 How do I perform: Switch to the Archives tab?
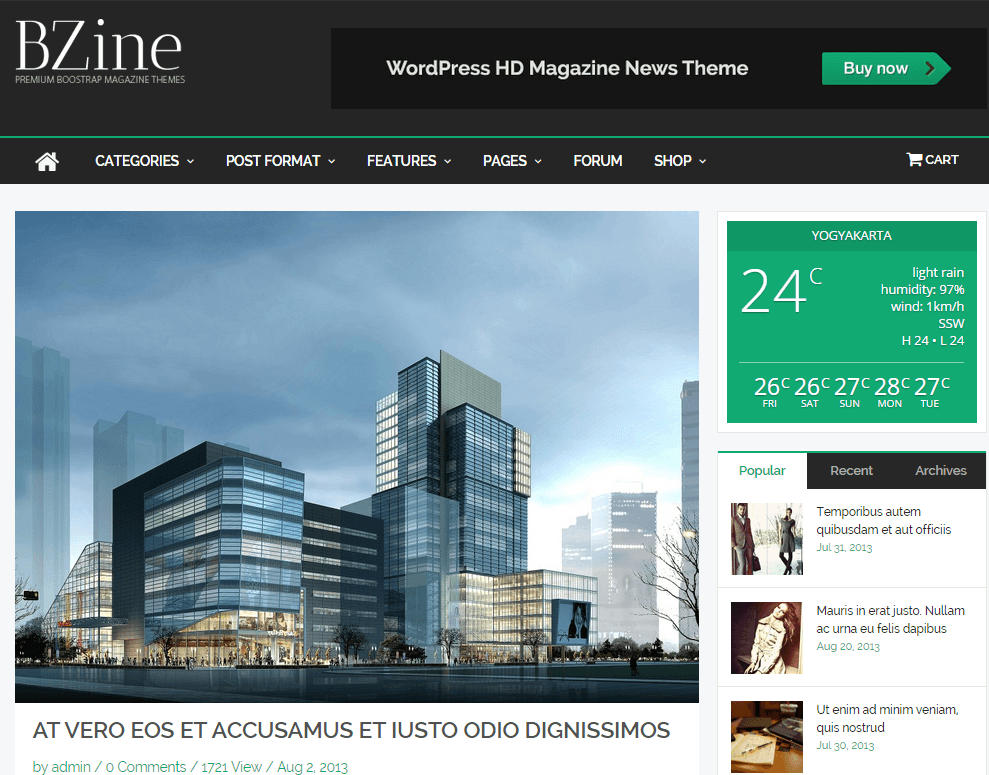click(x=940, y=471)
